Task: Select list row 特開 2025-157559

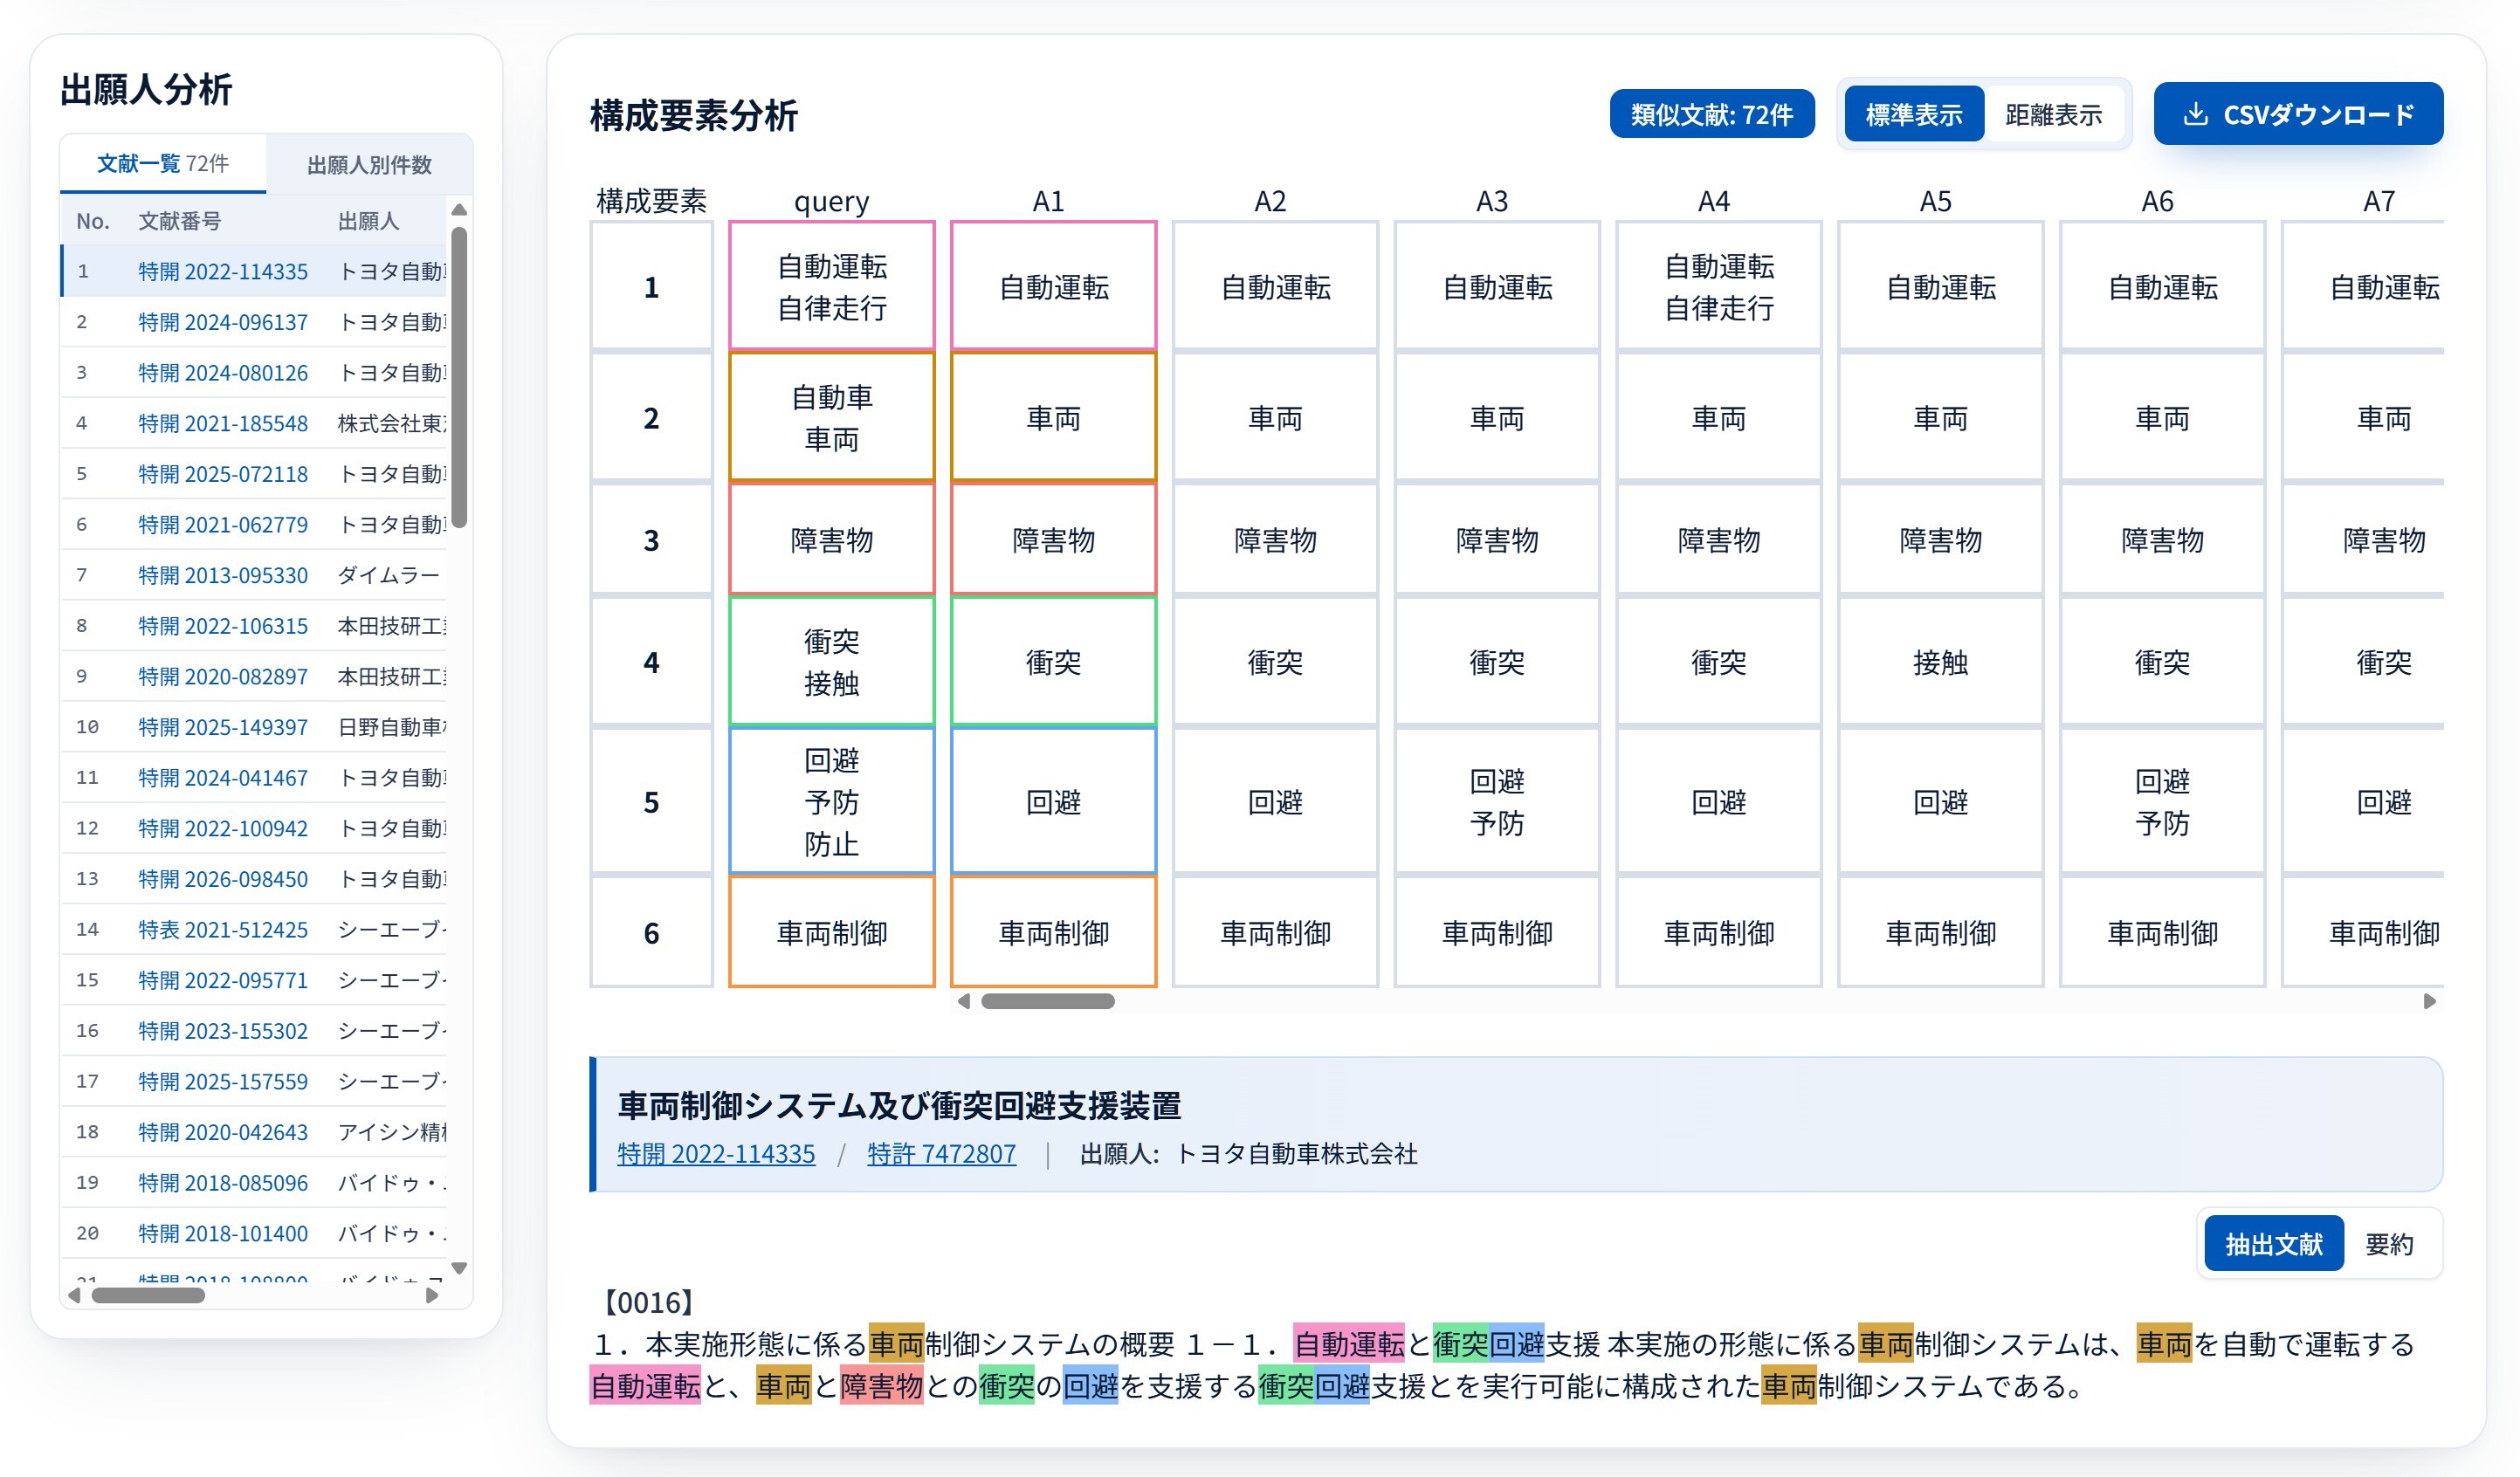Action: tap(254, 1081)
